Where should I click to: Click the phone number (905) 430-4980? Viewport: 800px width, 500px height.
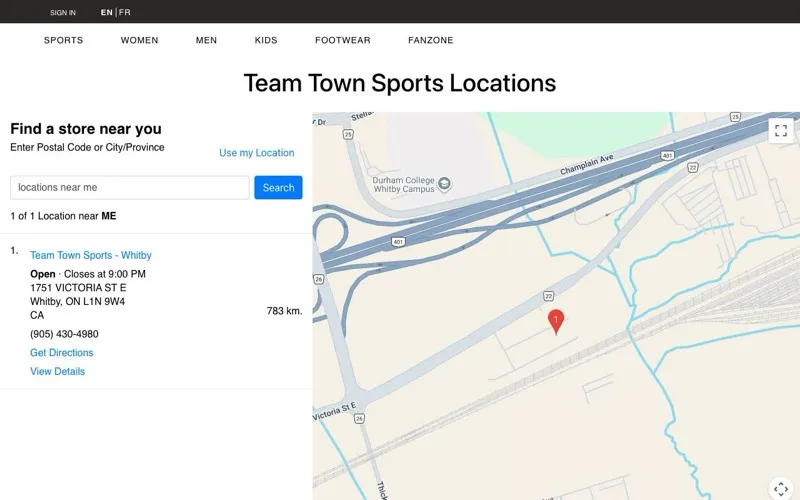64,334
